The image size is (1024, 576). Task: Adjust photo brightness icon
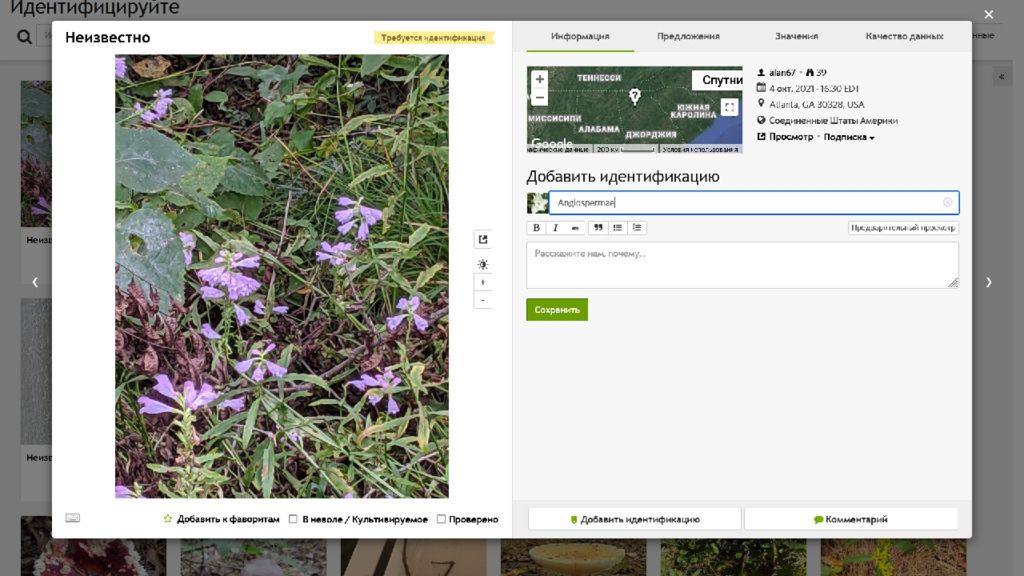[483, 264]
